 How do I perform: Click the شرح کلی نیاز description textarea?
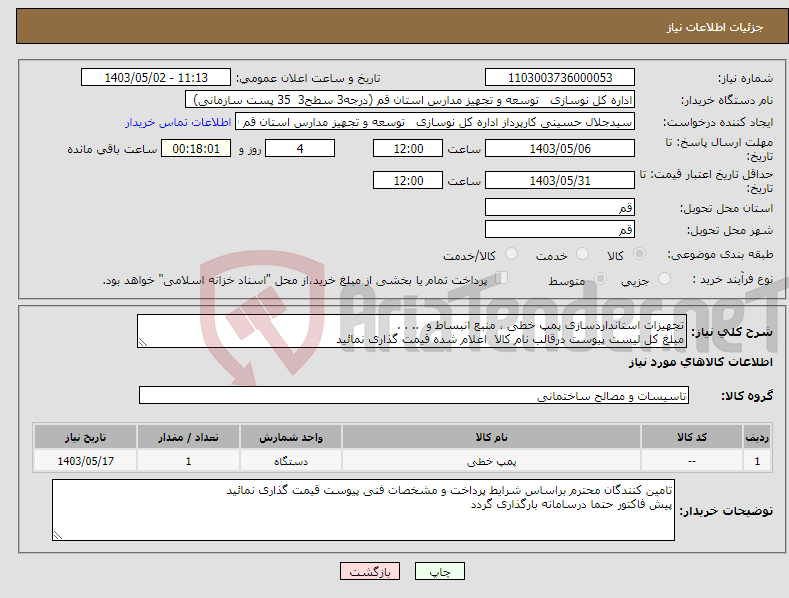412,331
